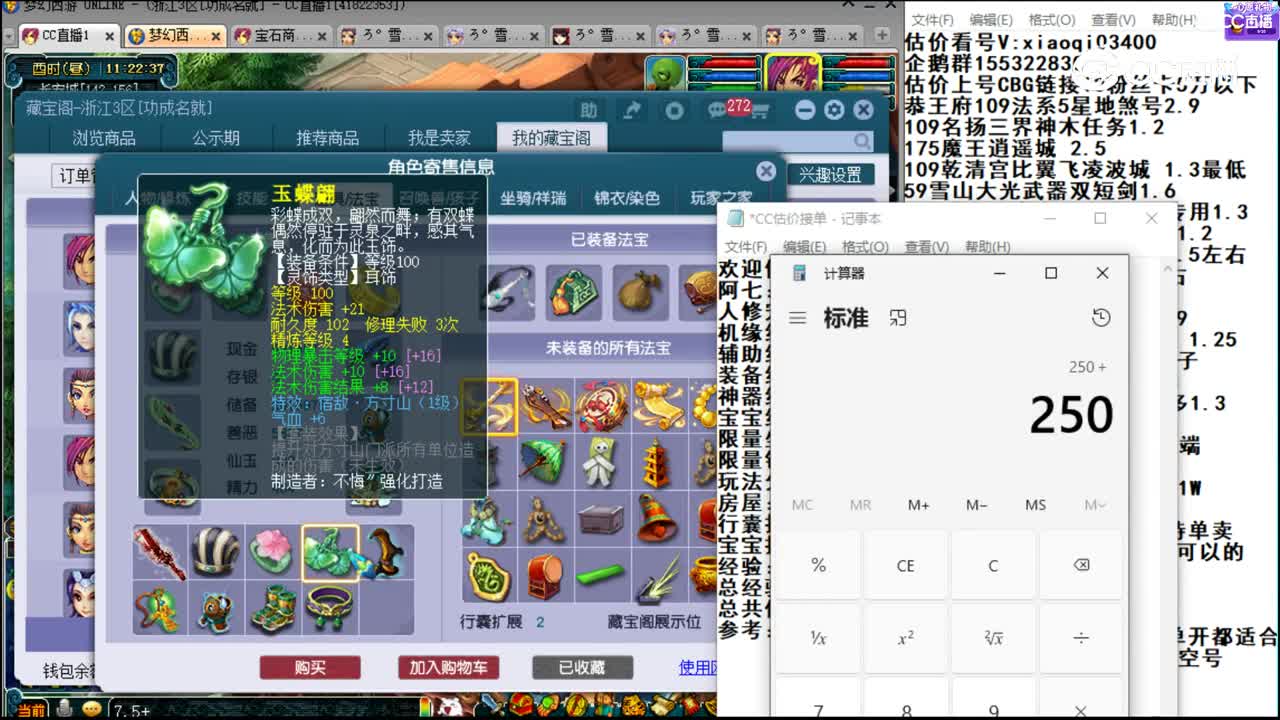This screenshot has height=720, width=1280.
Task: Click the calculator divide key
Action: 1080,637
